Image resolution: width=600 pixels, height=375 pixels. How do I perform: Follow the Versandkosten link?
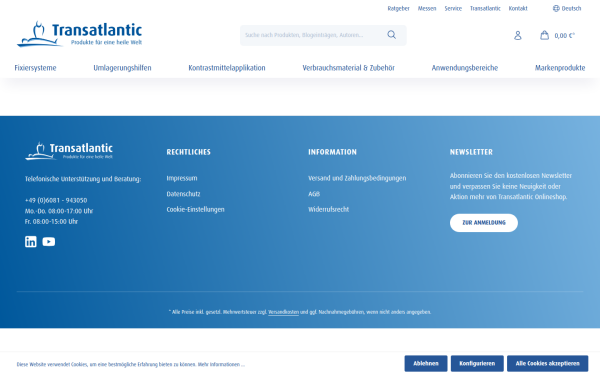click(283, 312)
